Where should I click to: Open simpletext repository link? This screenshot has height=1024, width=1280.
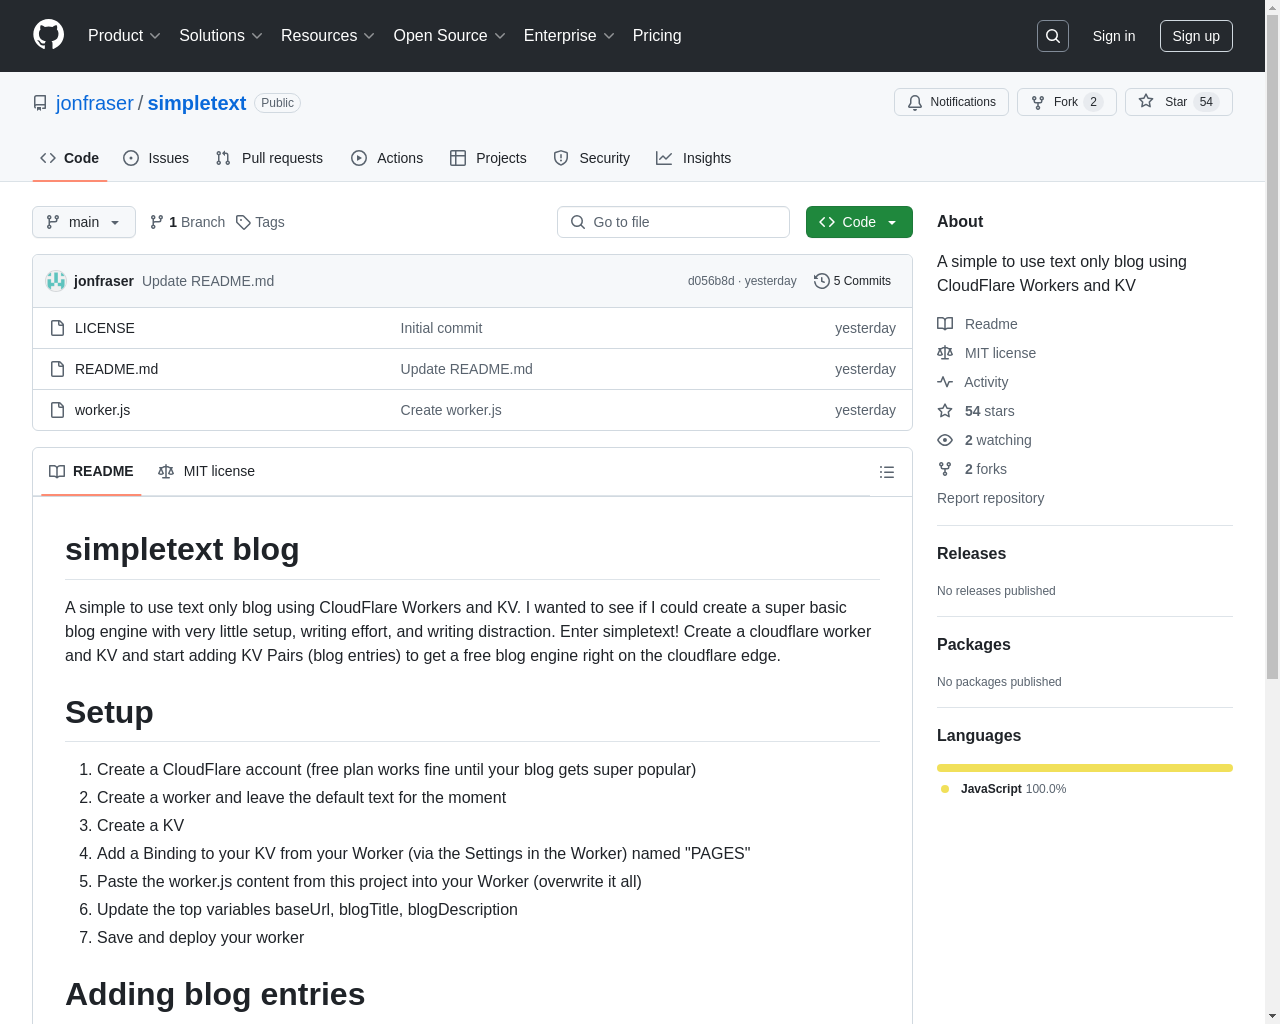pyautogui.click(x=197, y=103)
